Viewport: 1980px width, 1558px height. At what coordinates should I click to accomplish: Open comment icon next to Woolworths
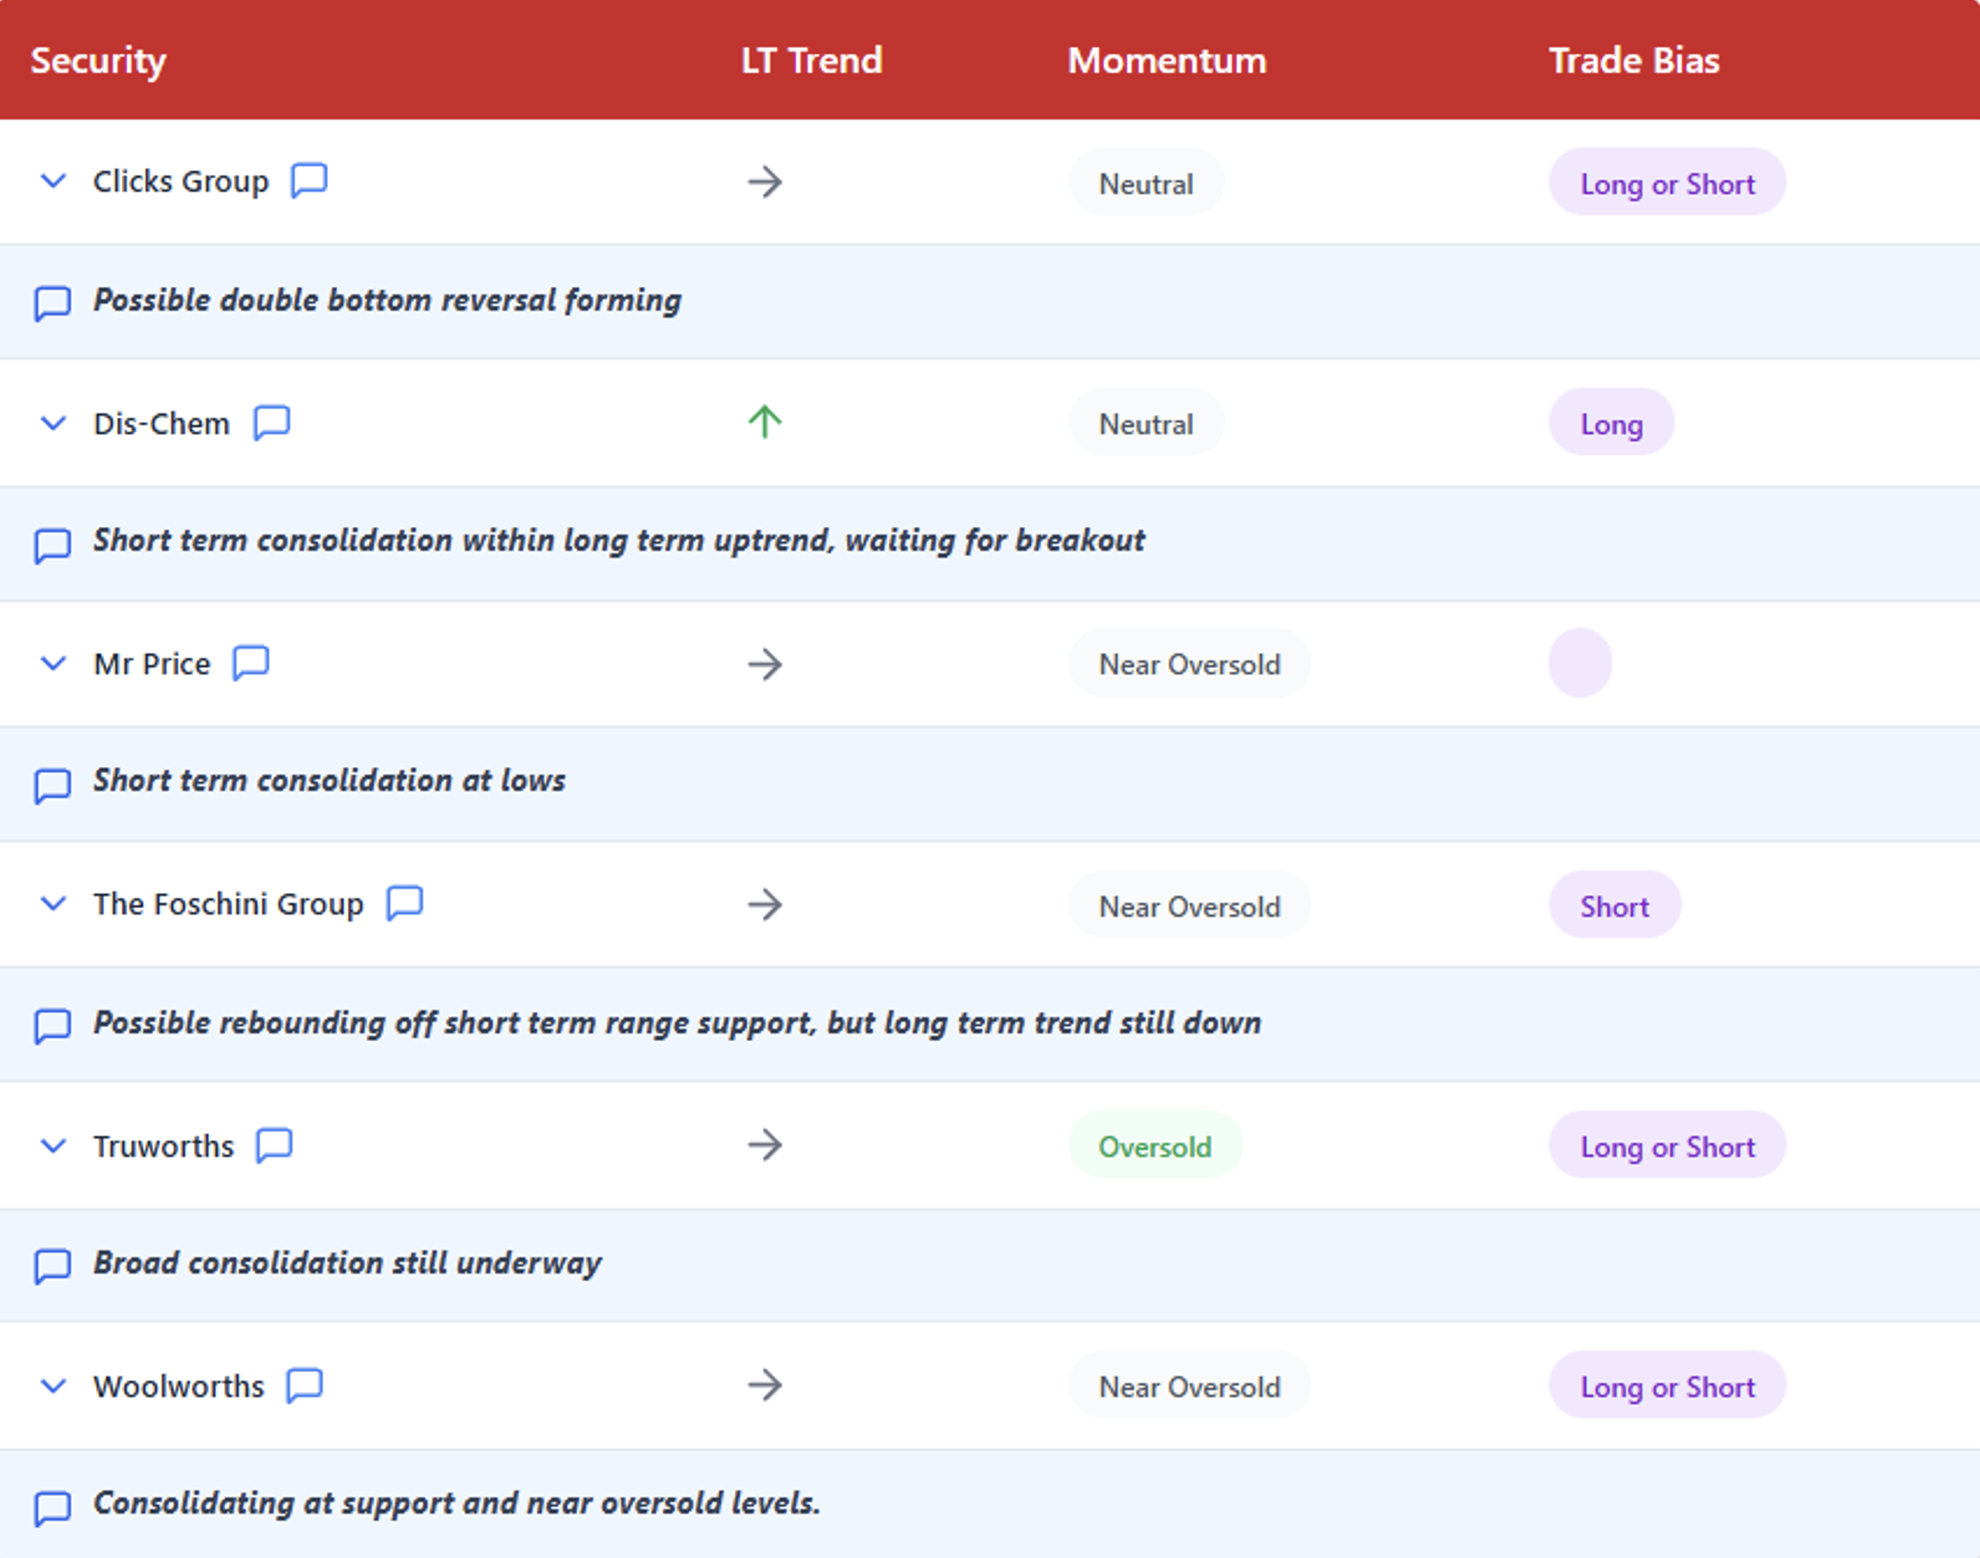[x=305, y=1386]
